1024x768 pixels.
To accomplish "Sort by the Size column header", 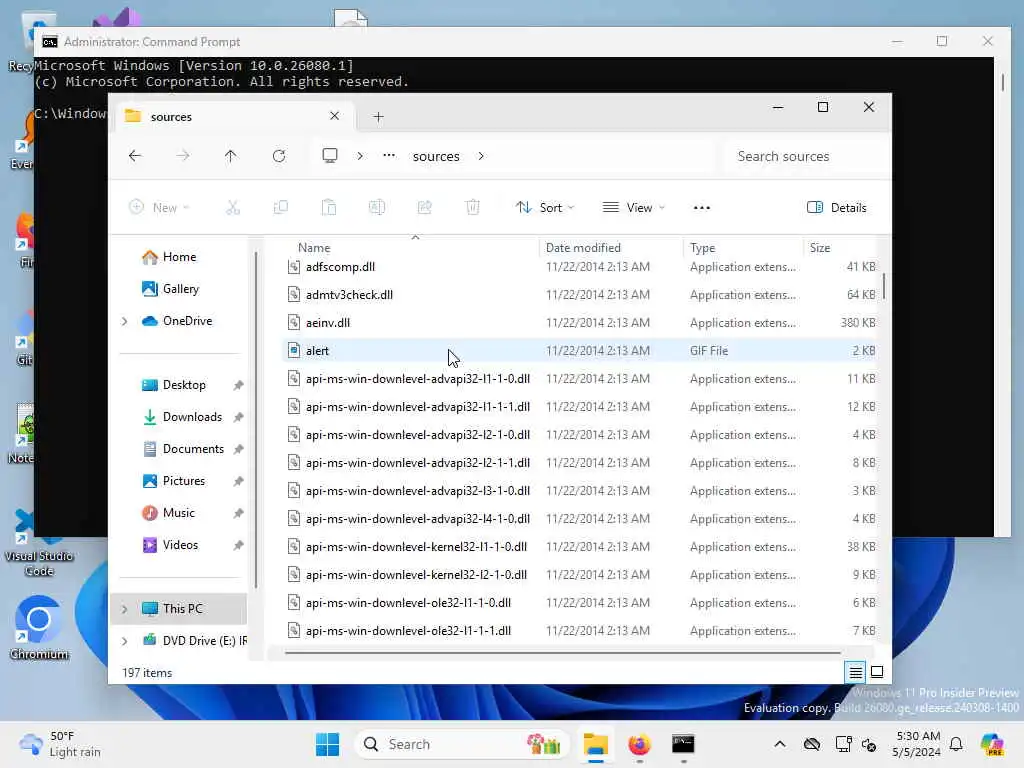I will point(820,248).
